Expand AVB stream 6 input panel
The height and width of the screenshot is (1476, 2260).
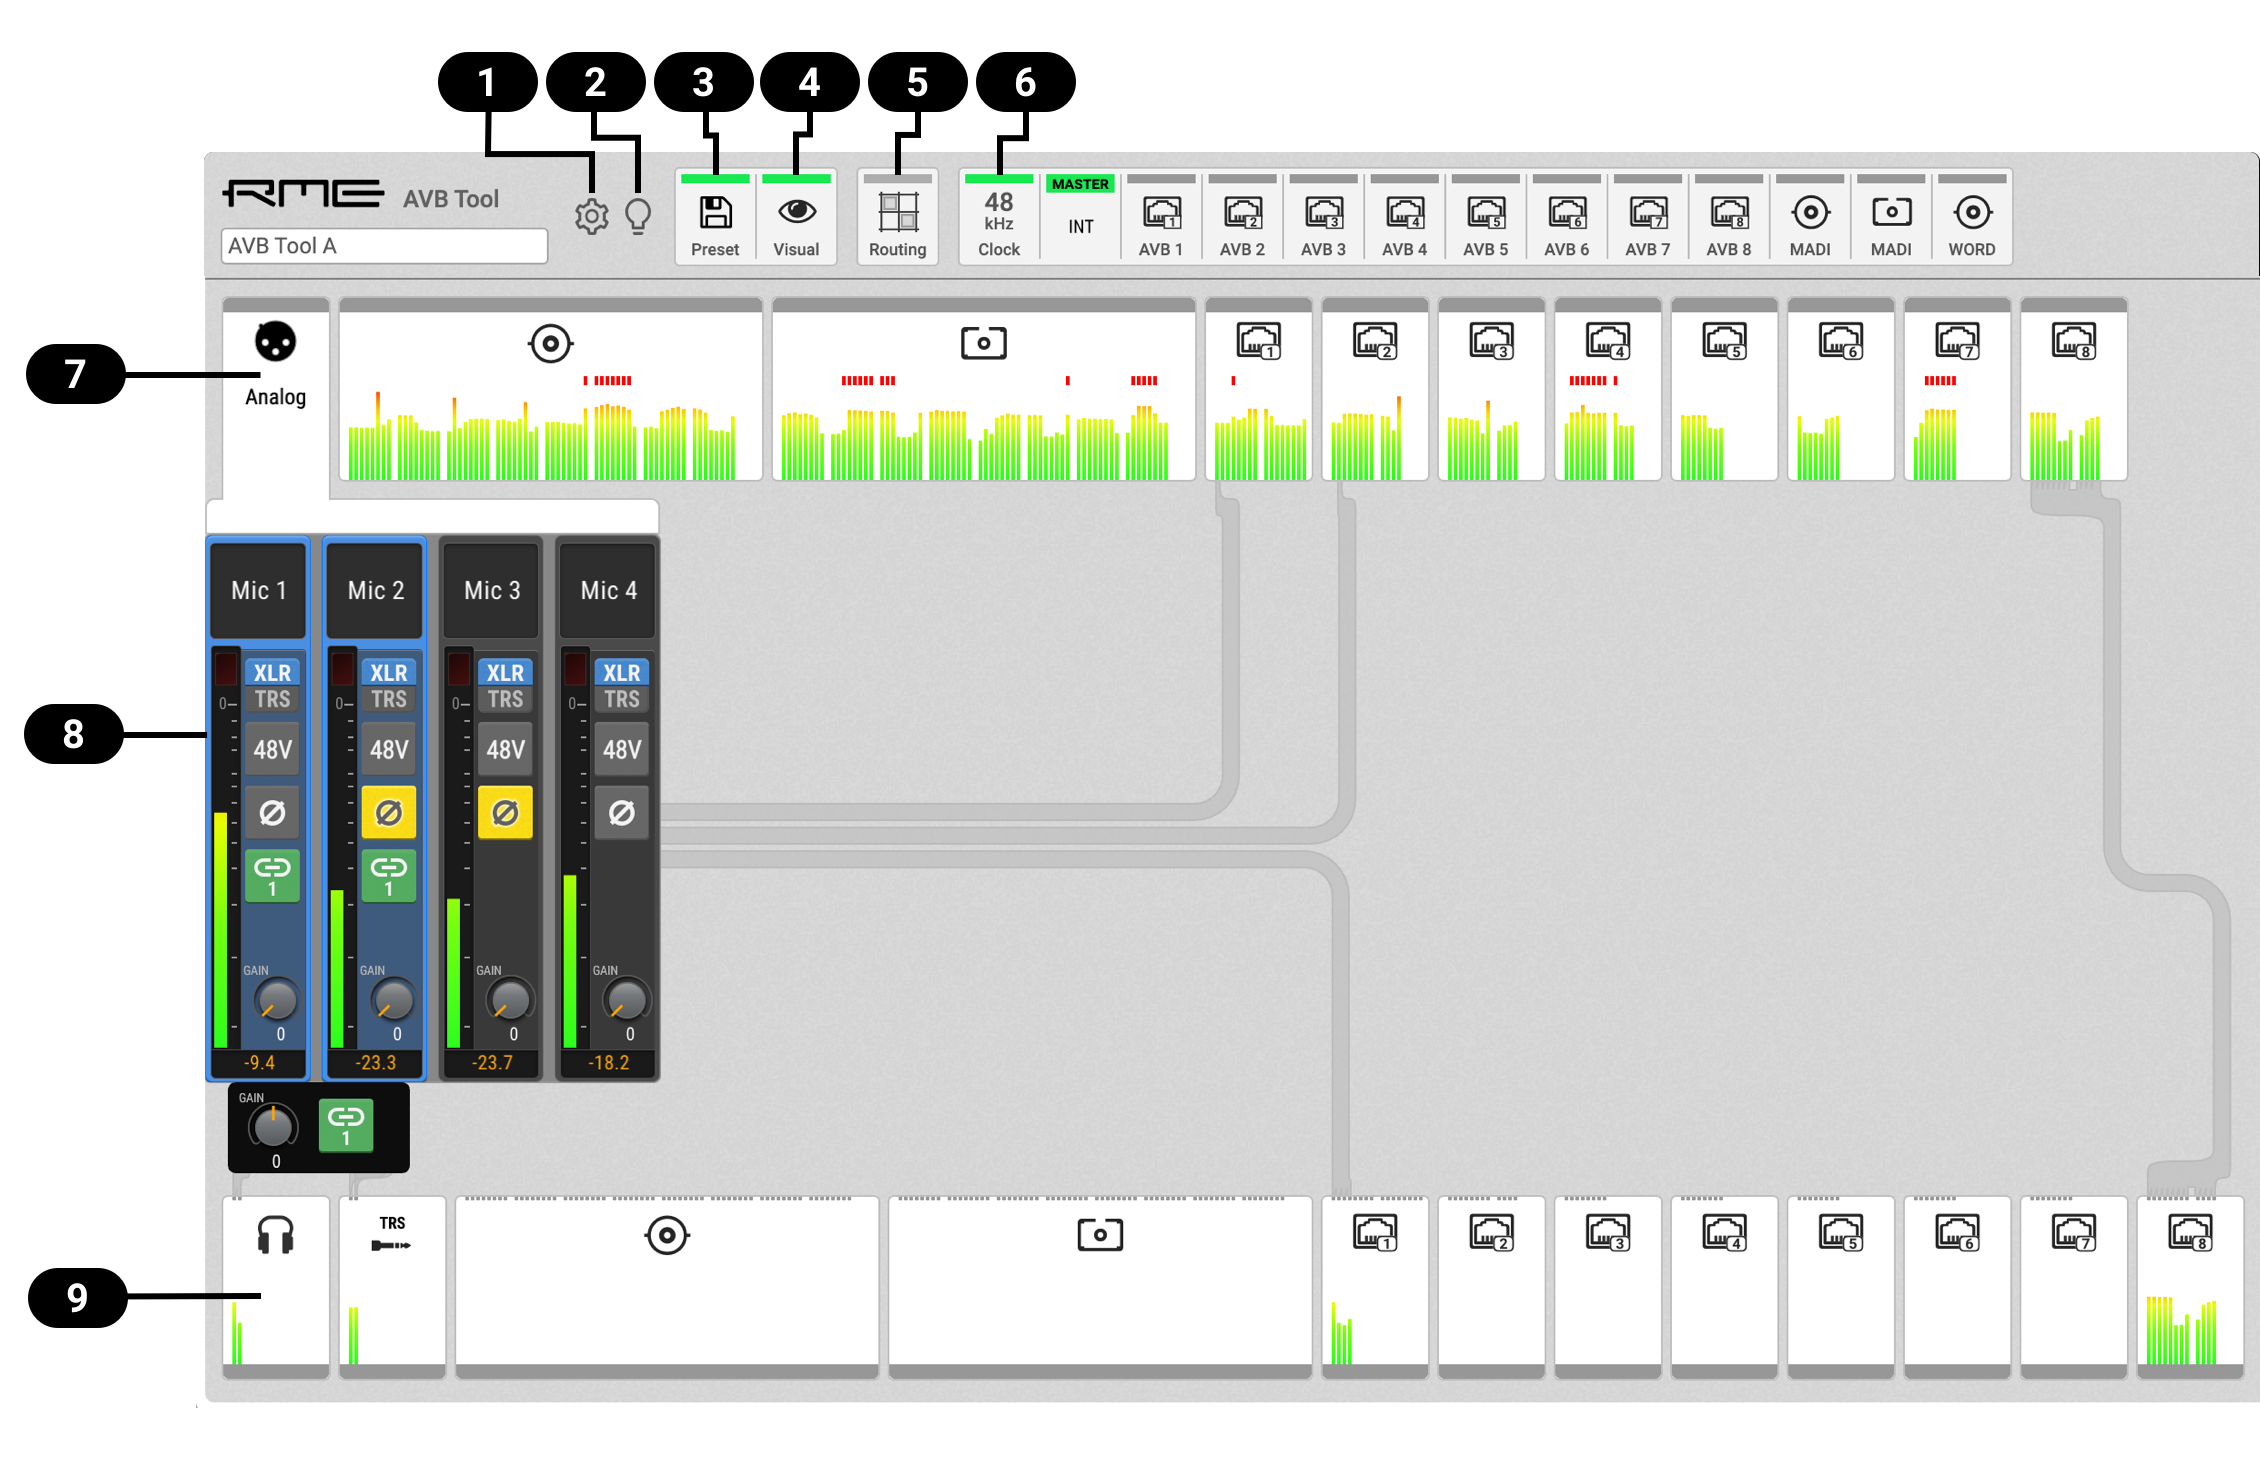coord(1841,389)
